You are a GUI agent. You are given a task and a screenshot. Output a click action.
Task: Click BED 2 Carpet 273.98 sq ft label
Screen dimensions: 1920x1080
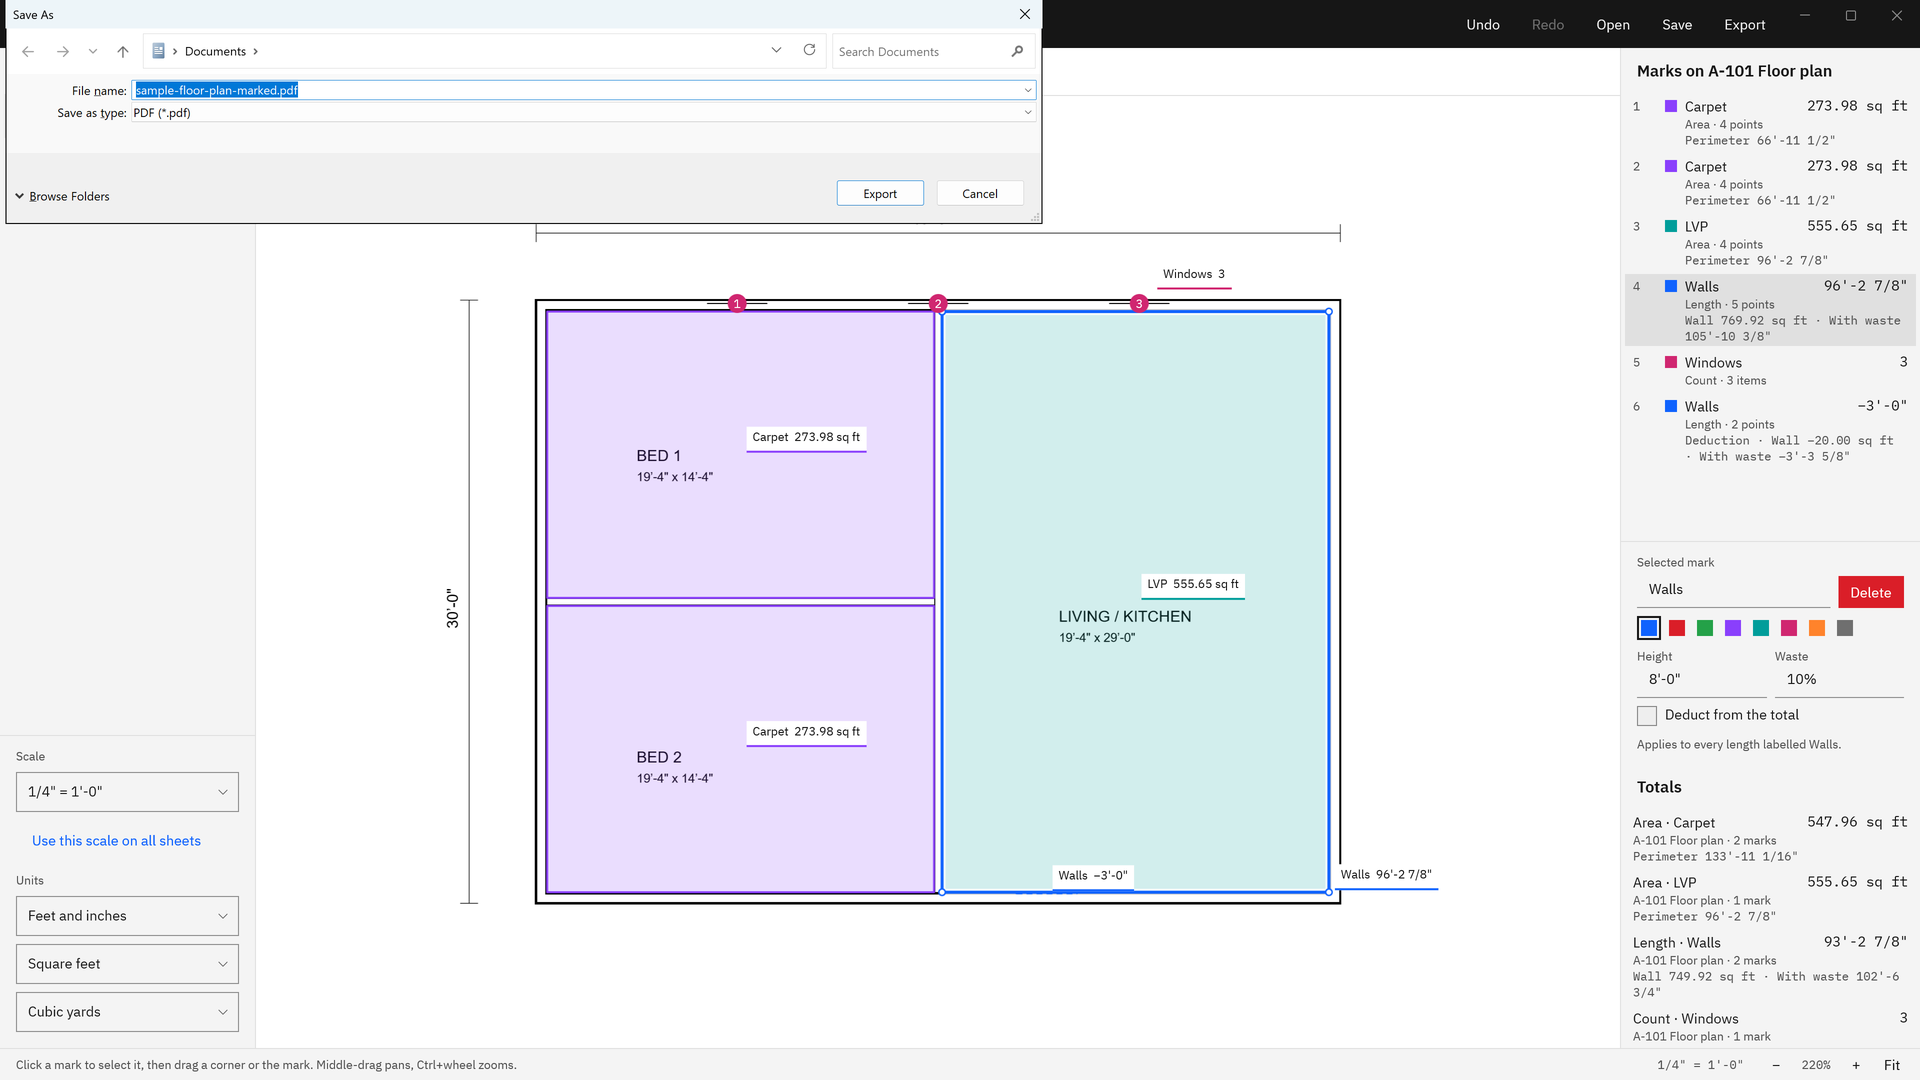tap(806, 732)
